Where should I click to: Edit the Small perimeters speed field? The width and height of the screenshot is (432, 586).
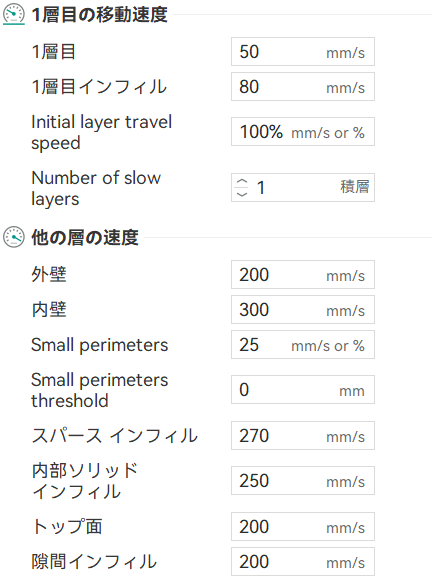point(303,345)
